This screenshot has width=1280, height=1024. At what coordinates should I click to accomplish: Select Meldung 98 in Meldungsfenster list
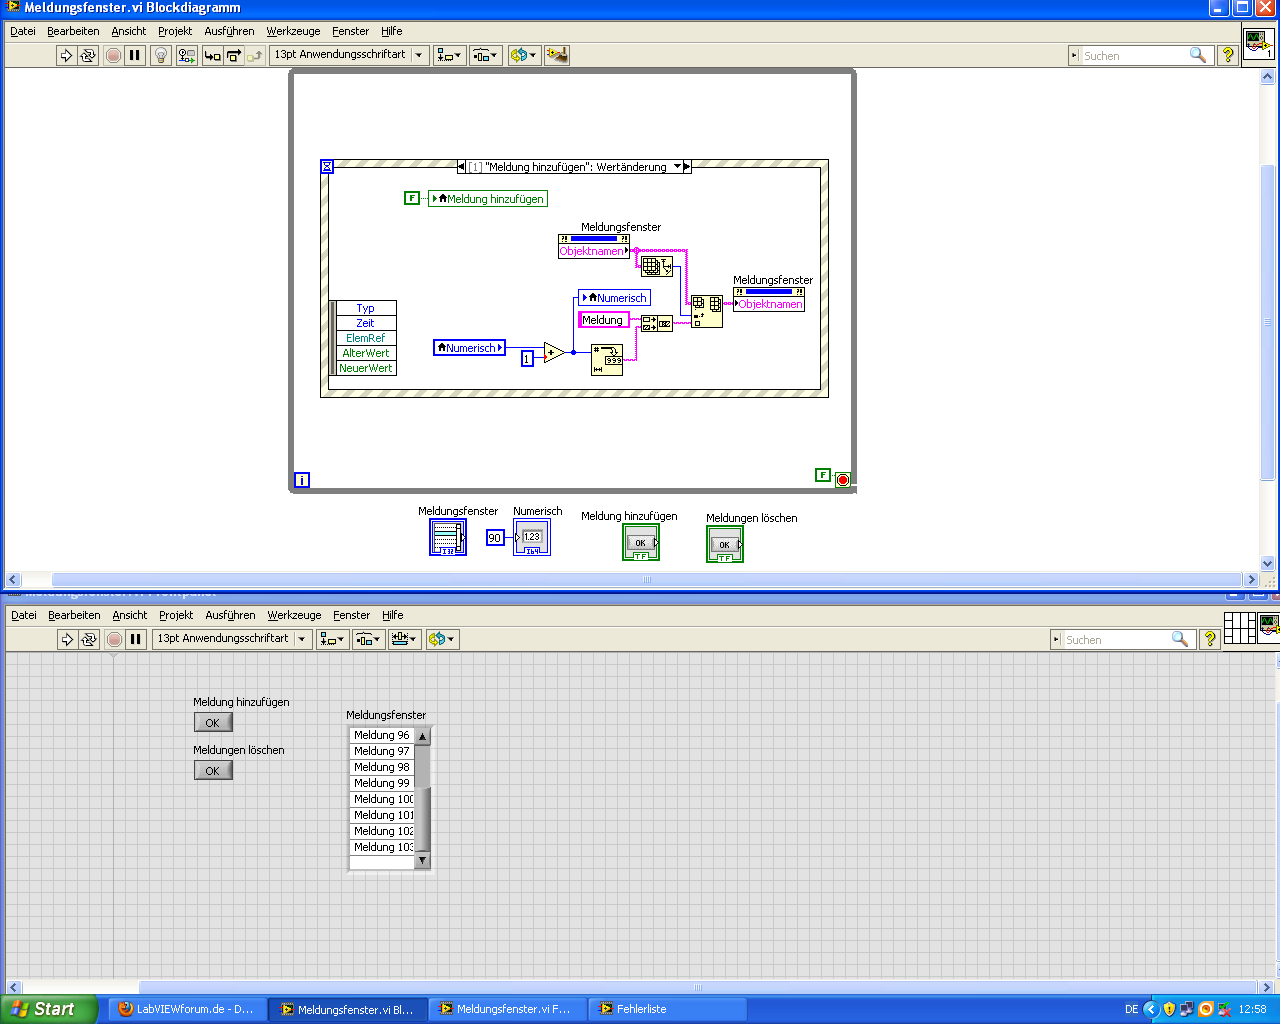click(382, 767)
